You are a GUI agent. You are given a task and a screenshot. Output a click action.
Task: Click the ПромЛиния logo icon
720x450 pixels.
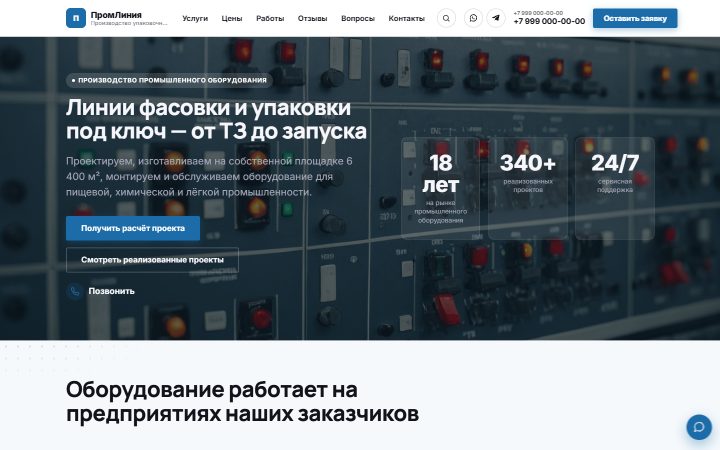coord(76,18)
